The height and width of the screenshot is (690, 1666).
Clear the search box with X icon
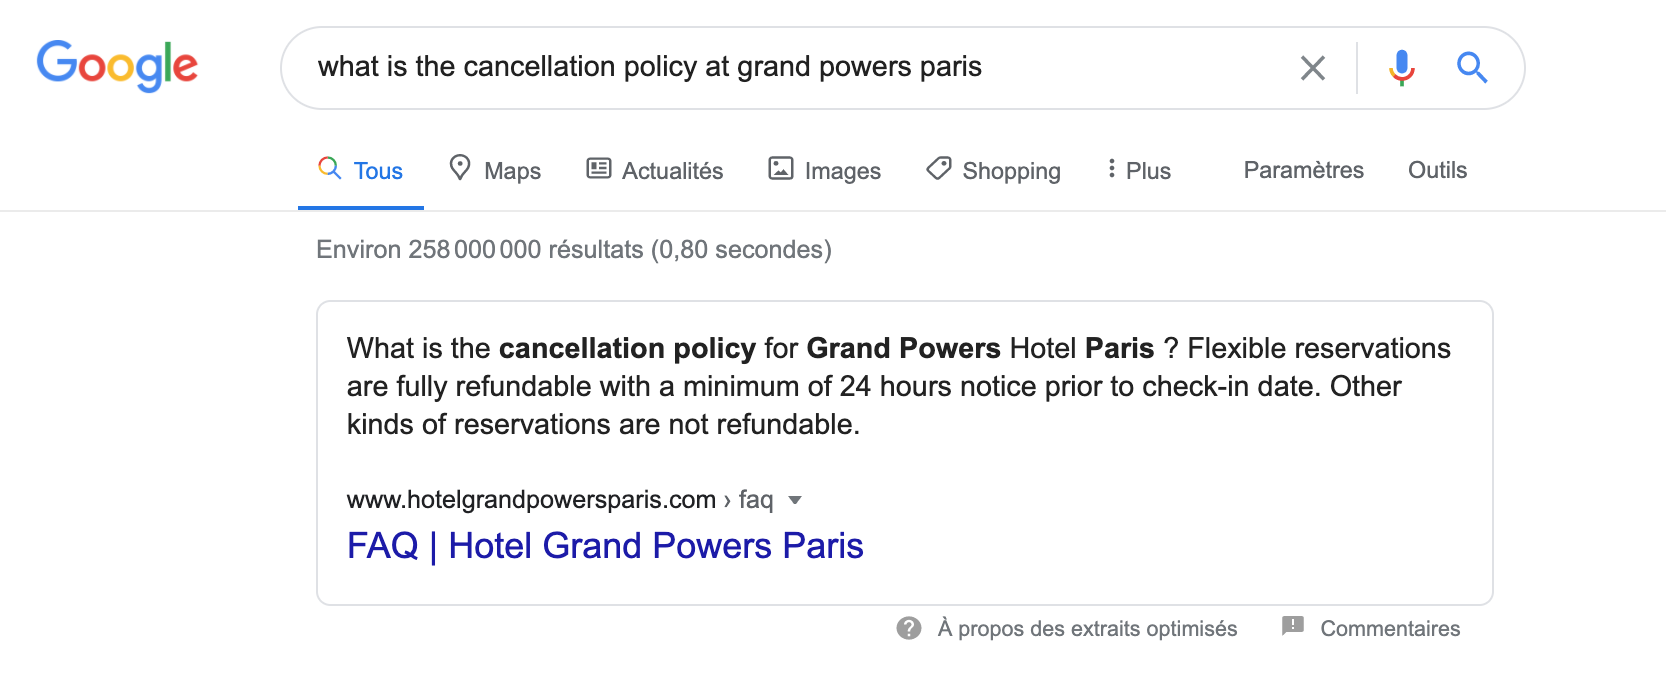pyautogui.click(x=1312, y=68)
